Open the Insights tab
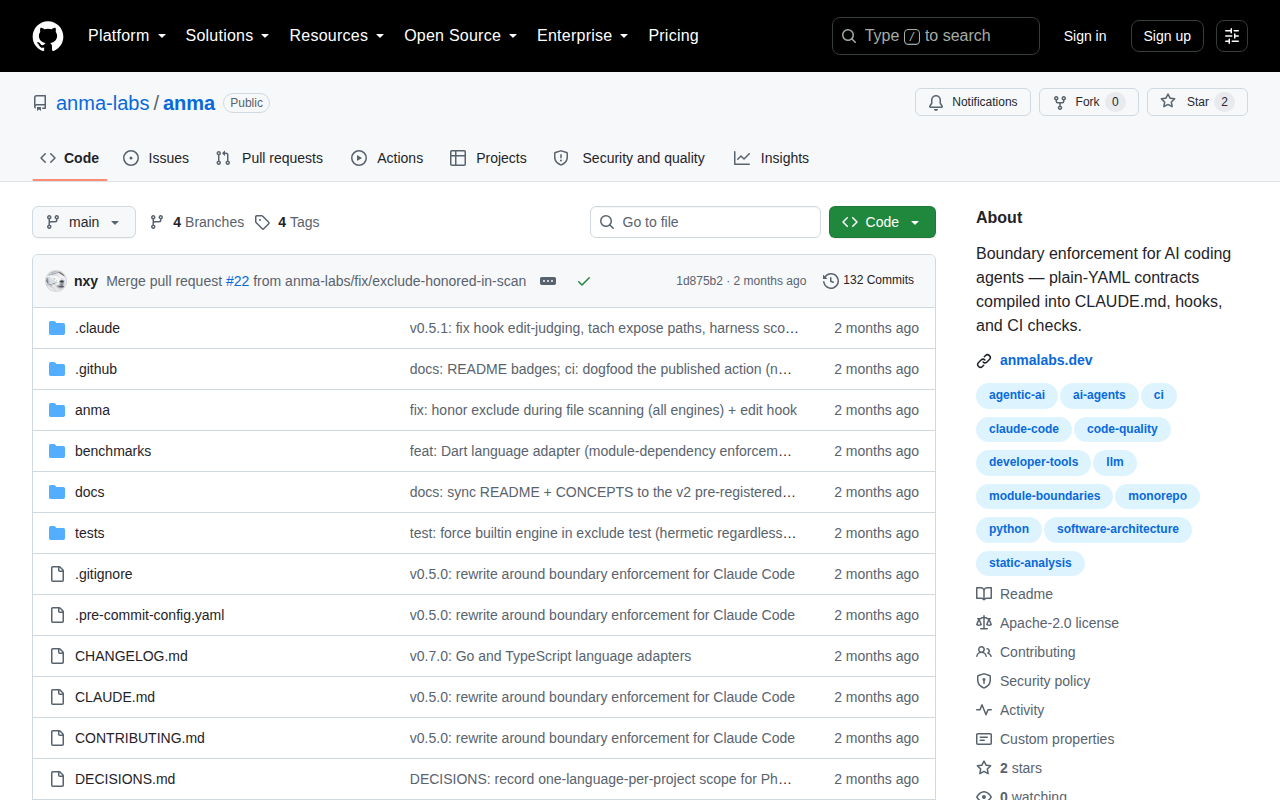This screenshot has height=800, width=1280. pyautogui.click(x=771, y=158)
